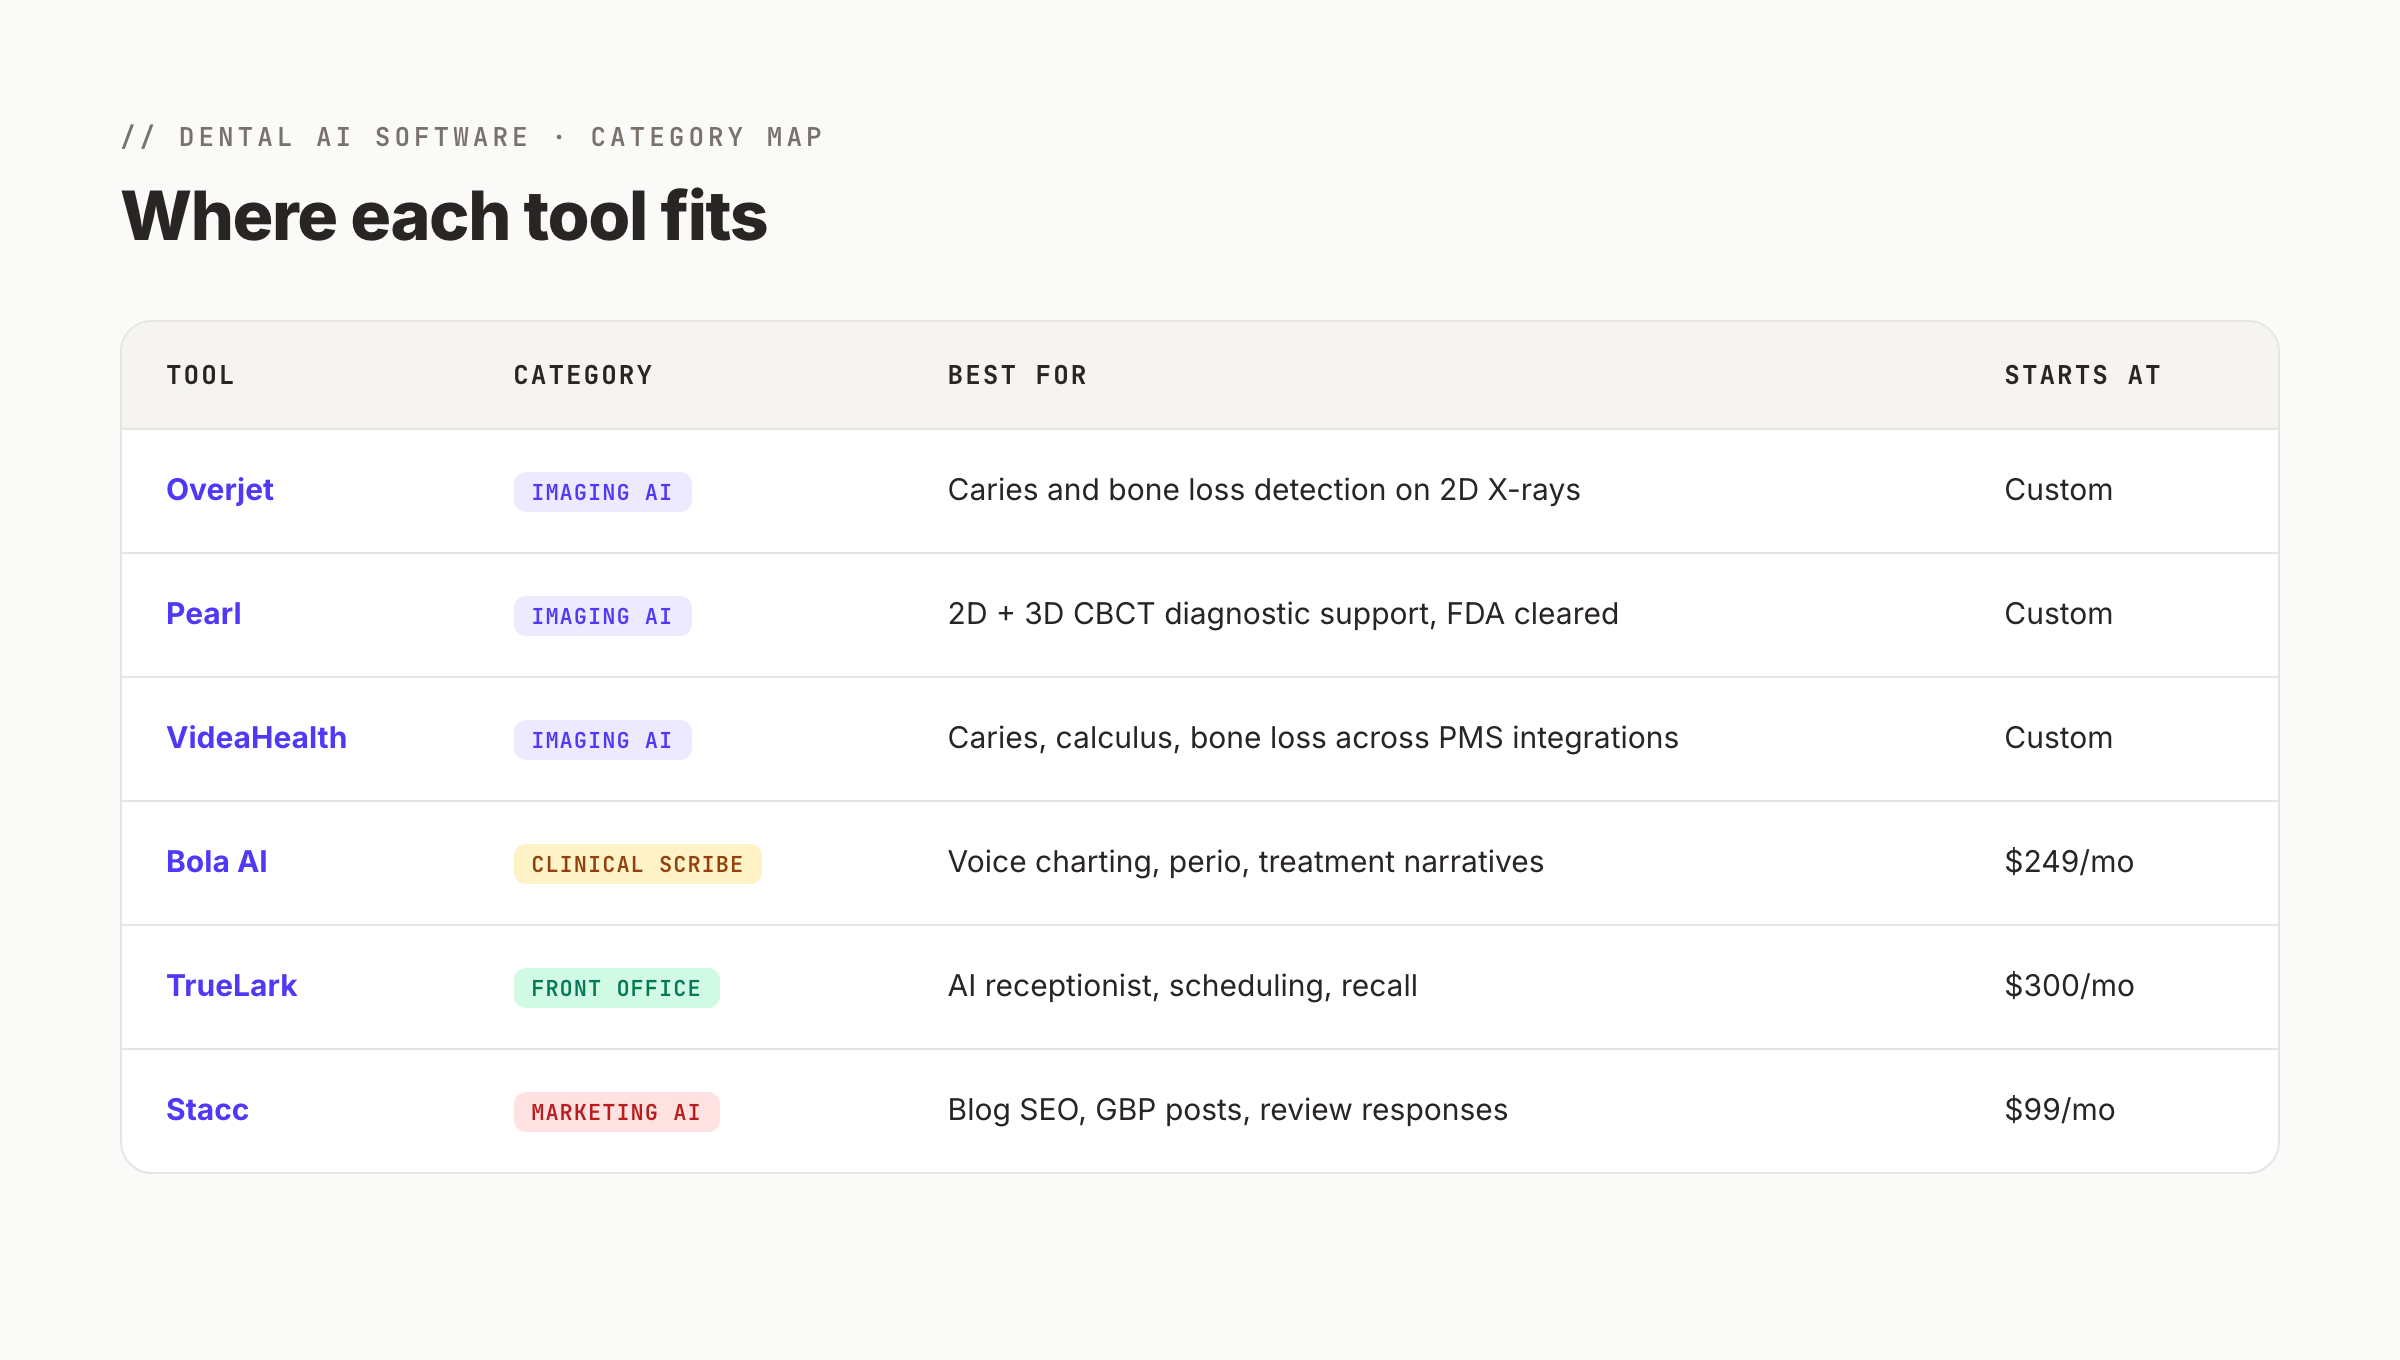Click the Front Office category badge
The image size is (2400, 1360).
pyautogui.click(x=616, y=988)
